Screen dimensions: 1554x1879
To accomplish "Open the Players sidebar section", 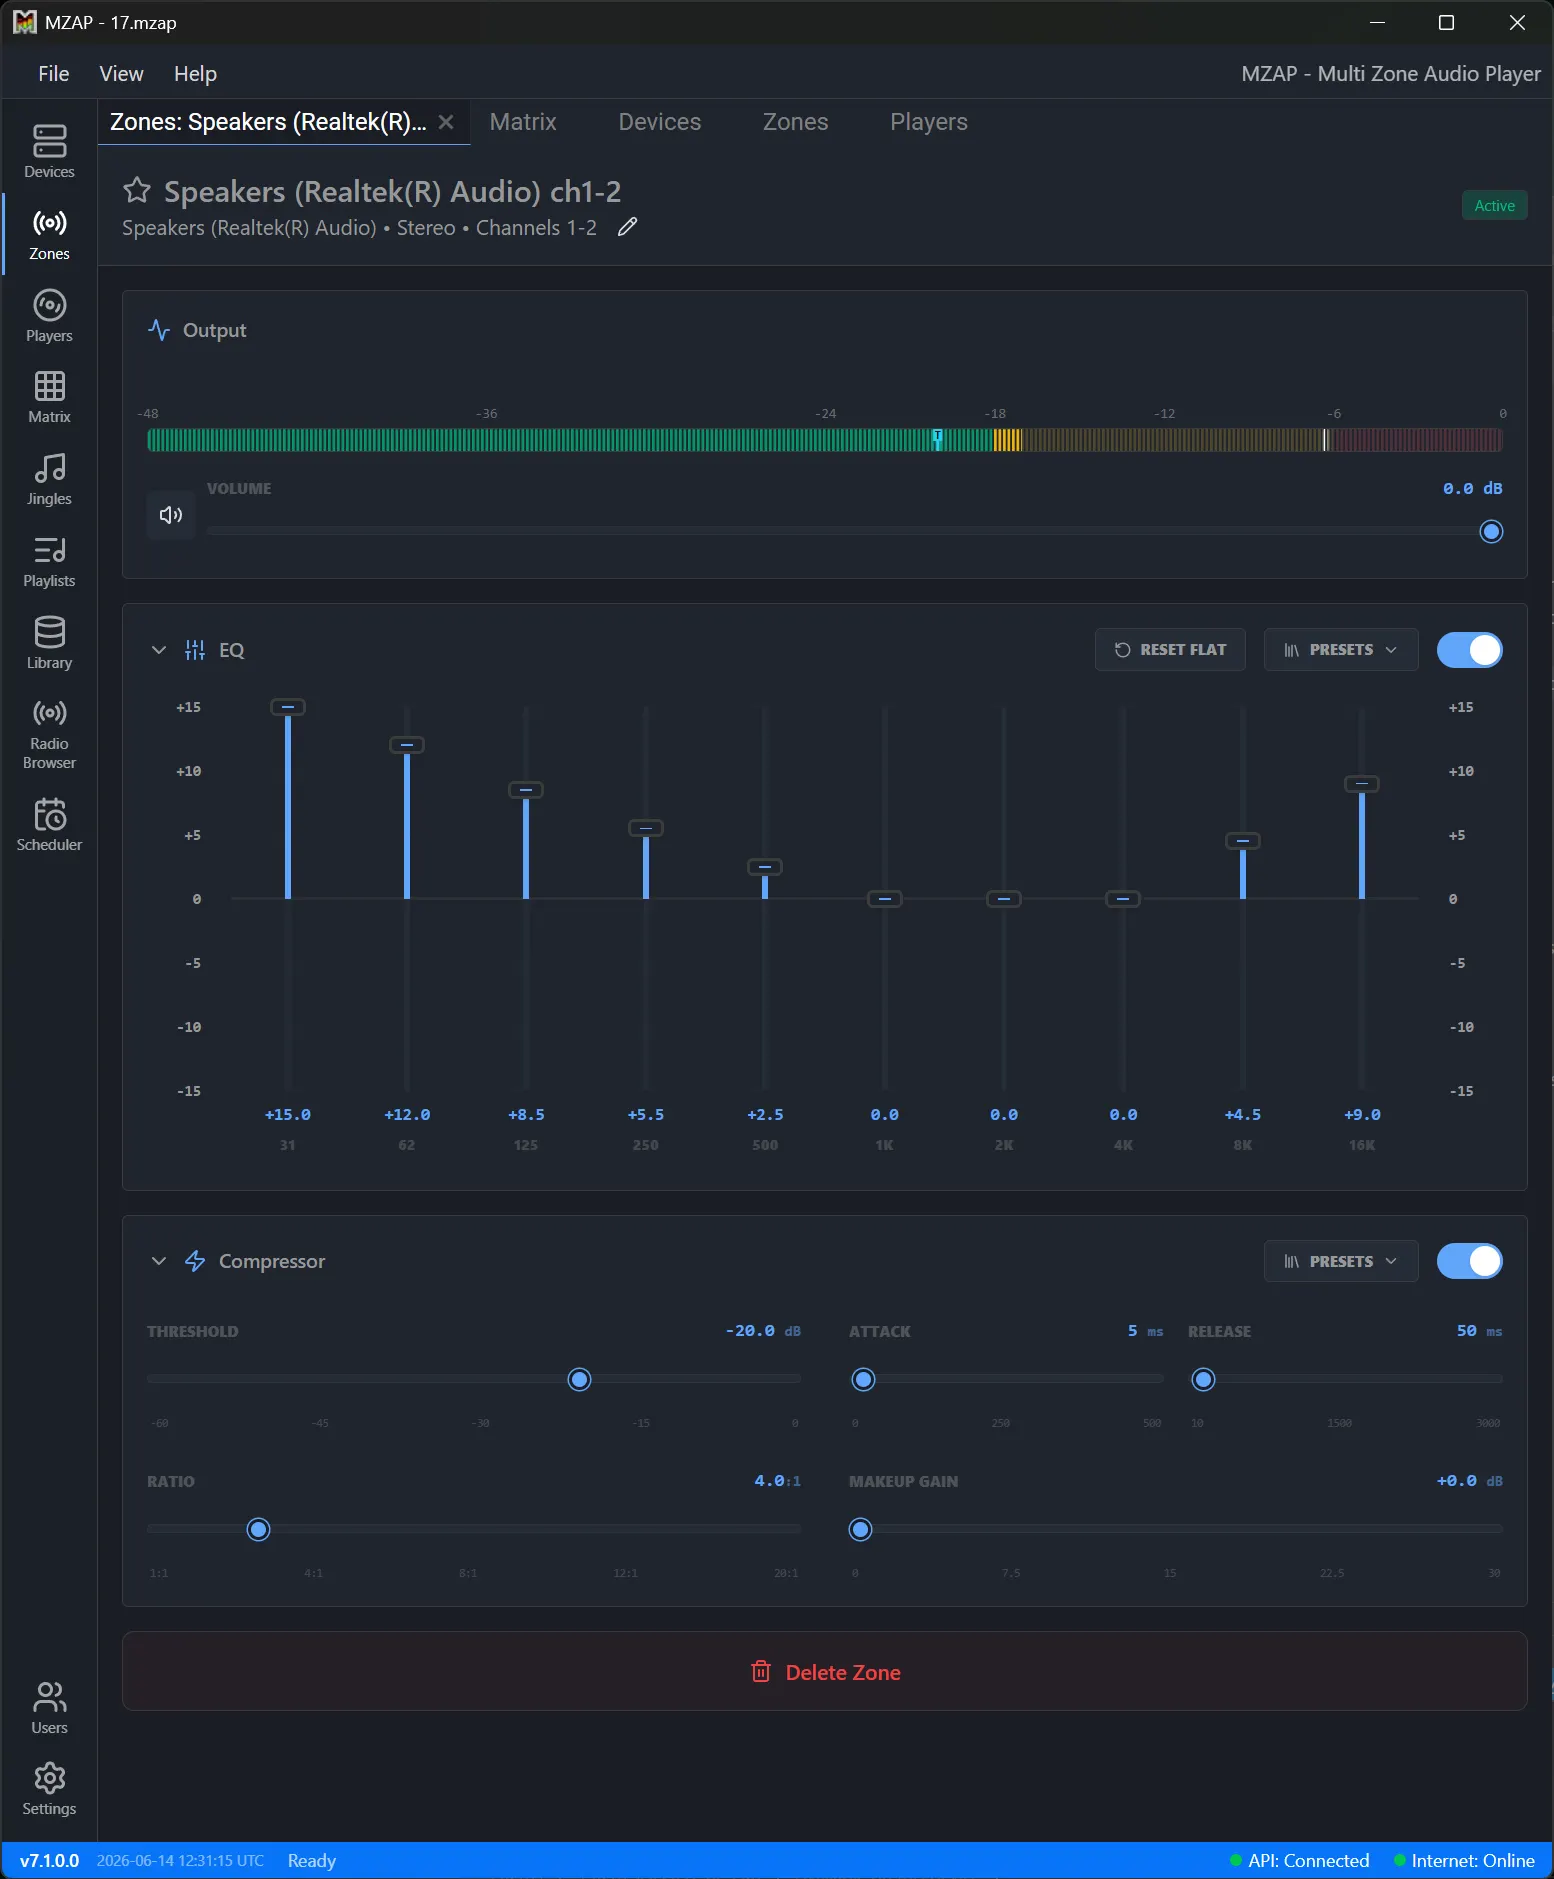I will (49, 317).
